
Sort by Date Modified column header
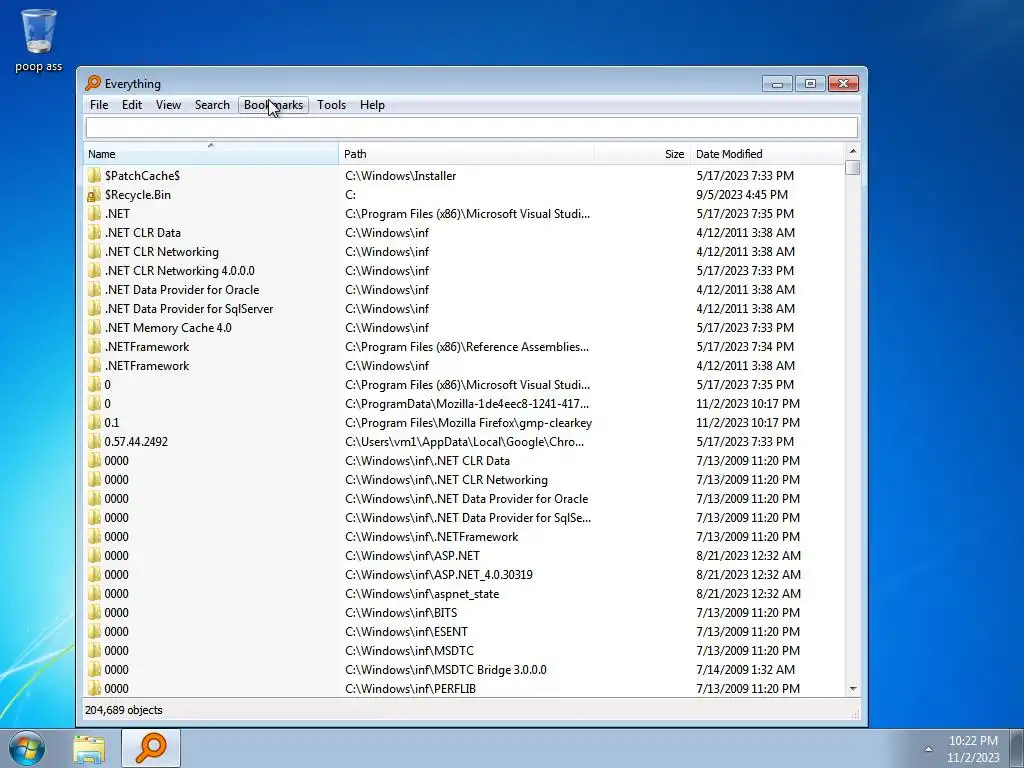(x=767, y=154)
